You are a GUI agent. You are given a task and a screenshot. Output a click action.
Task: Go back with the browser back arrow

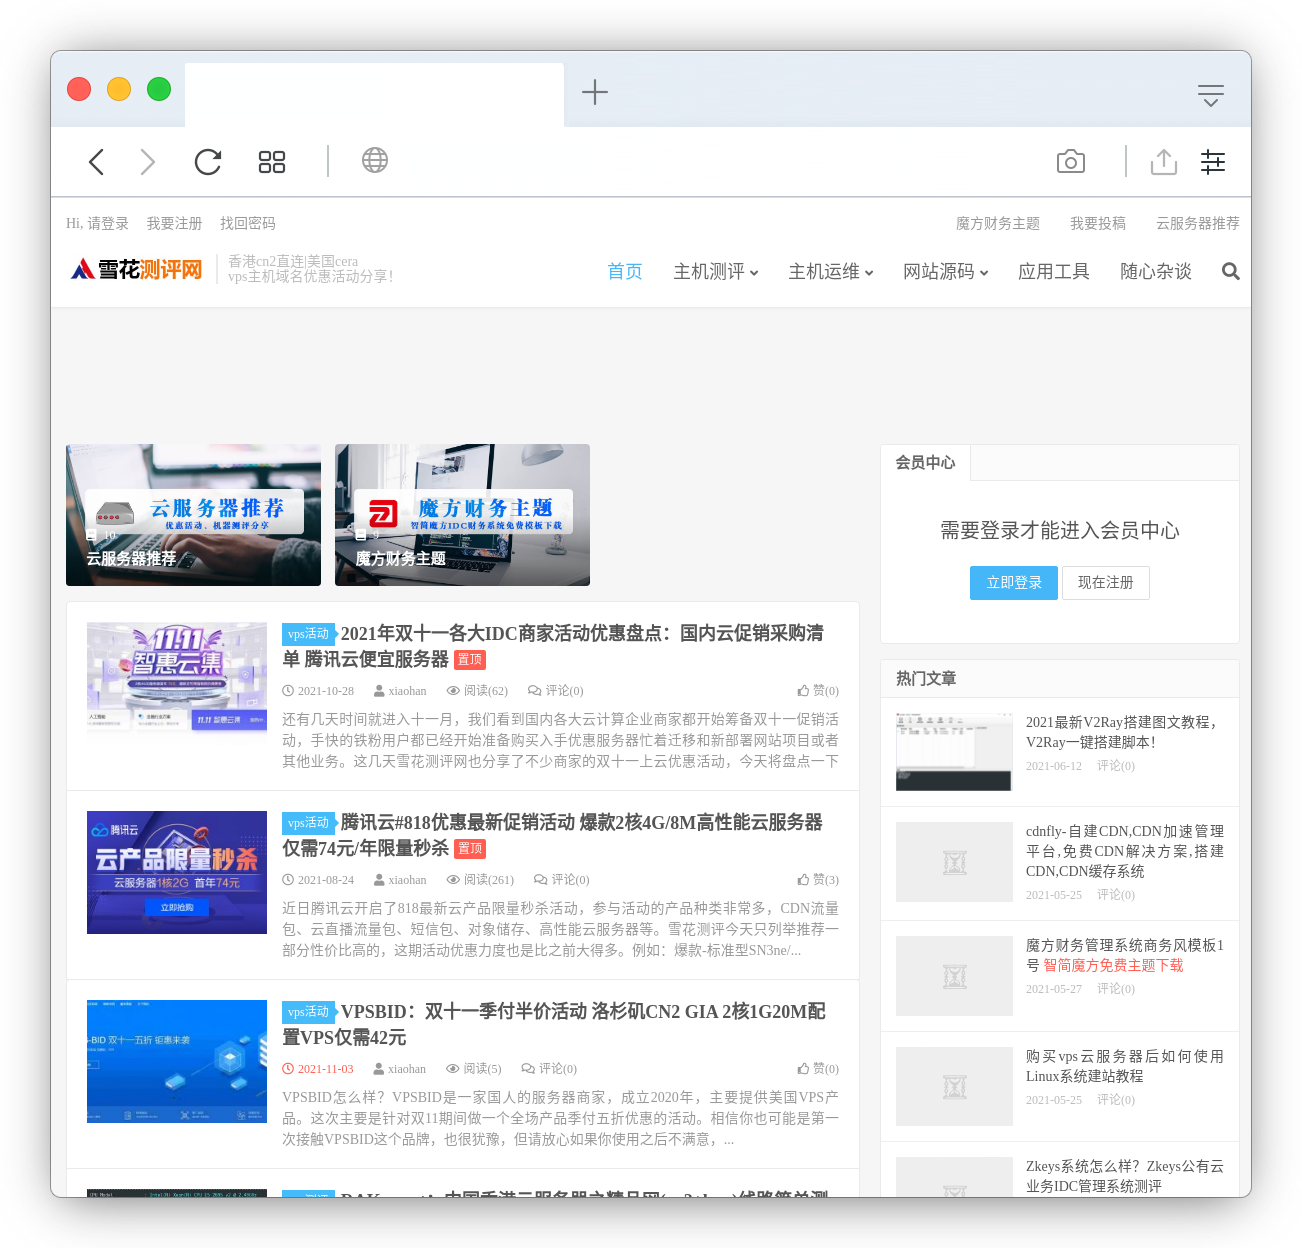click(97, 162)
